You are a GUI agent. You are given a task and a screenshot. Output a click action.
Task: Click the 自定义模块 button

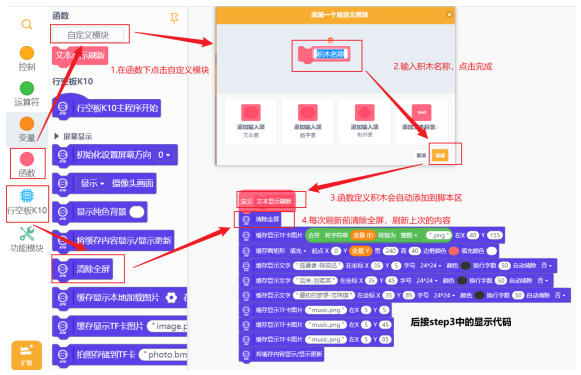[88, 35]
